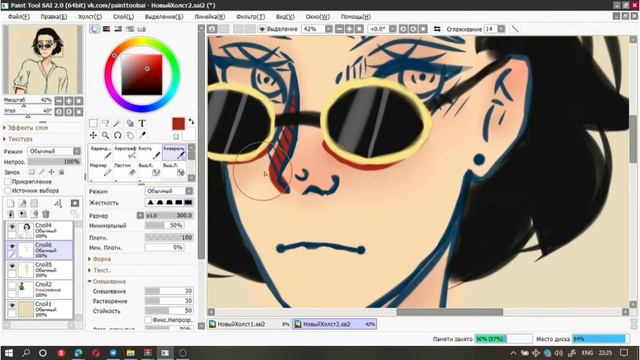
Task: Click the navigator preview thumbnail
Action: (x=43, y=60)
